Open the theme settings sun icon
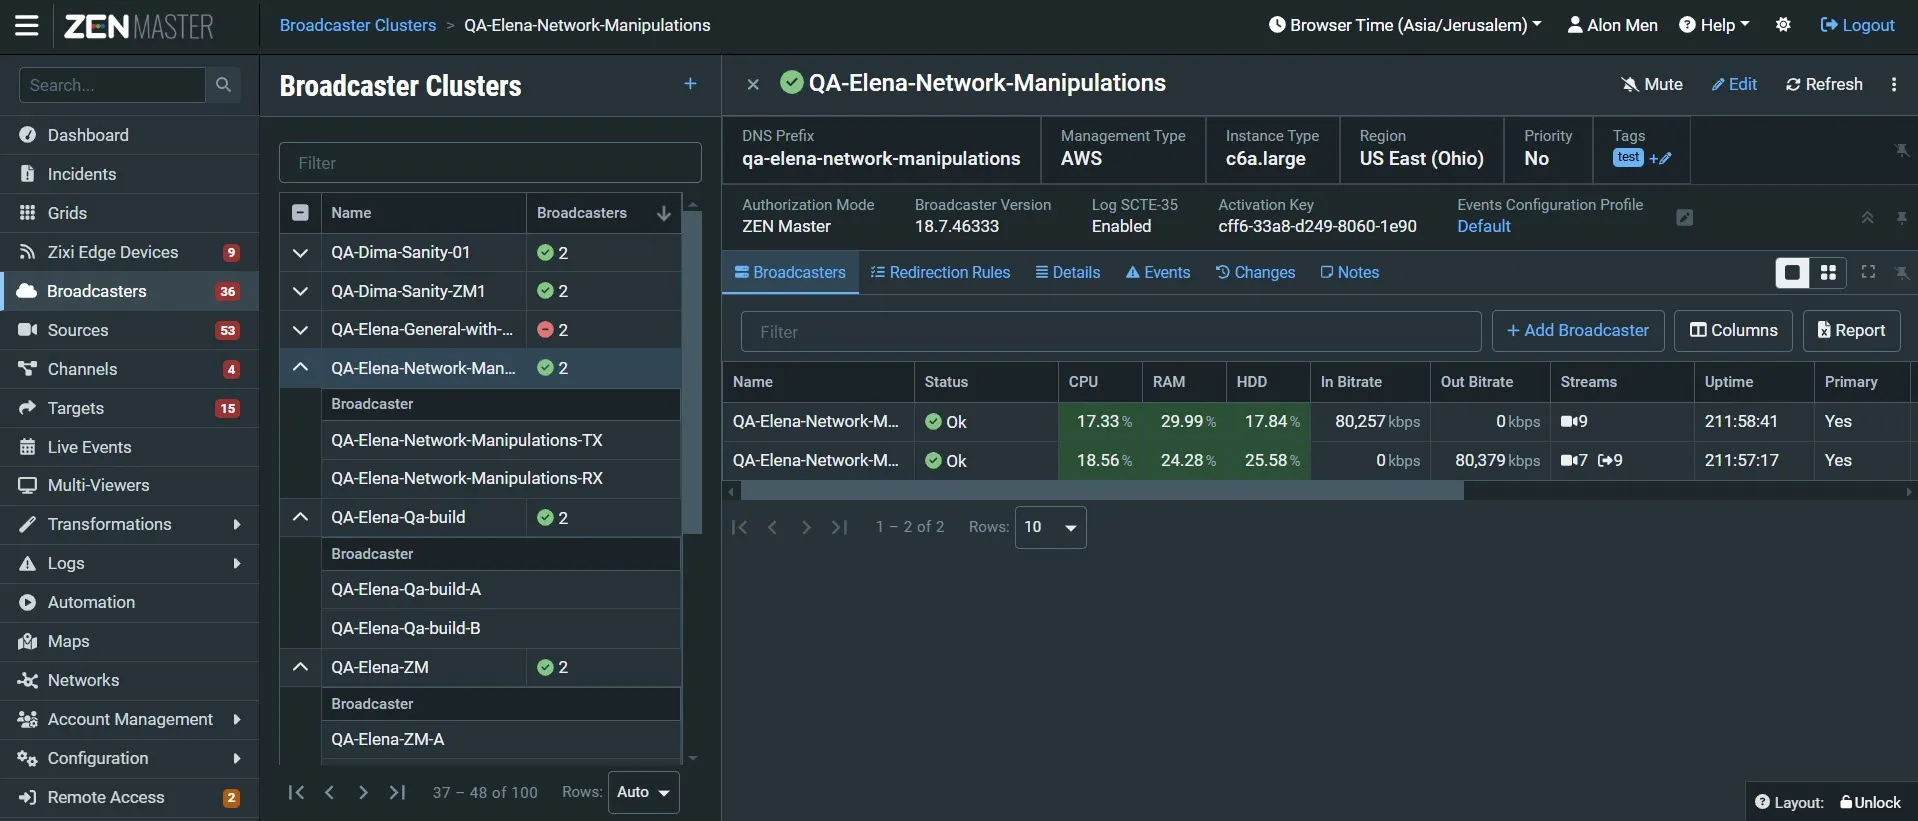The width and height of the screenshot is (1918, 821). pos(1783,25)
